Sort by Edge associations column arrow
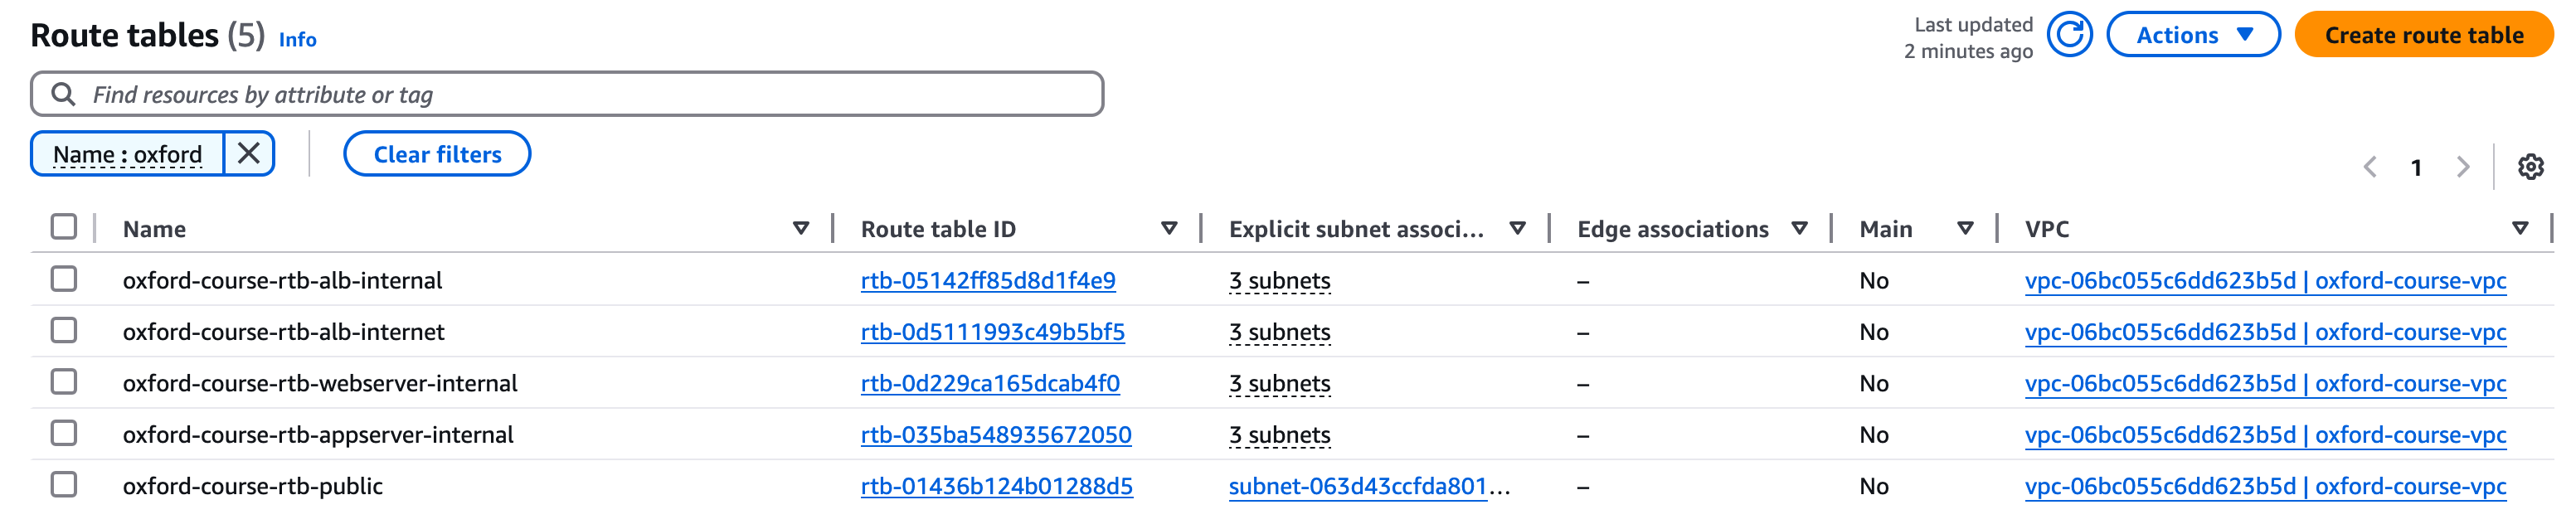 (x=1799, y=229)
